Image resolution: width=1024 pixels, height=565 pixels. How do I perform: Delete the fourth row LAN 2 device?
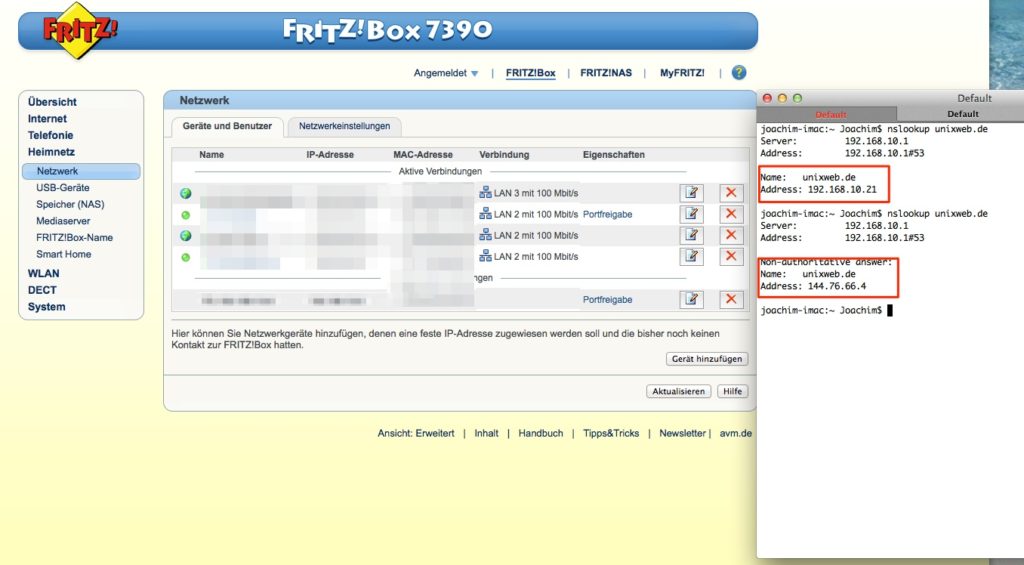pos(731,257)
